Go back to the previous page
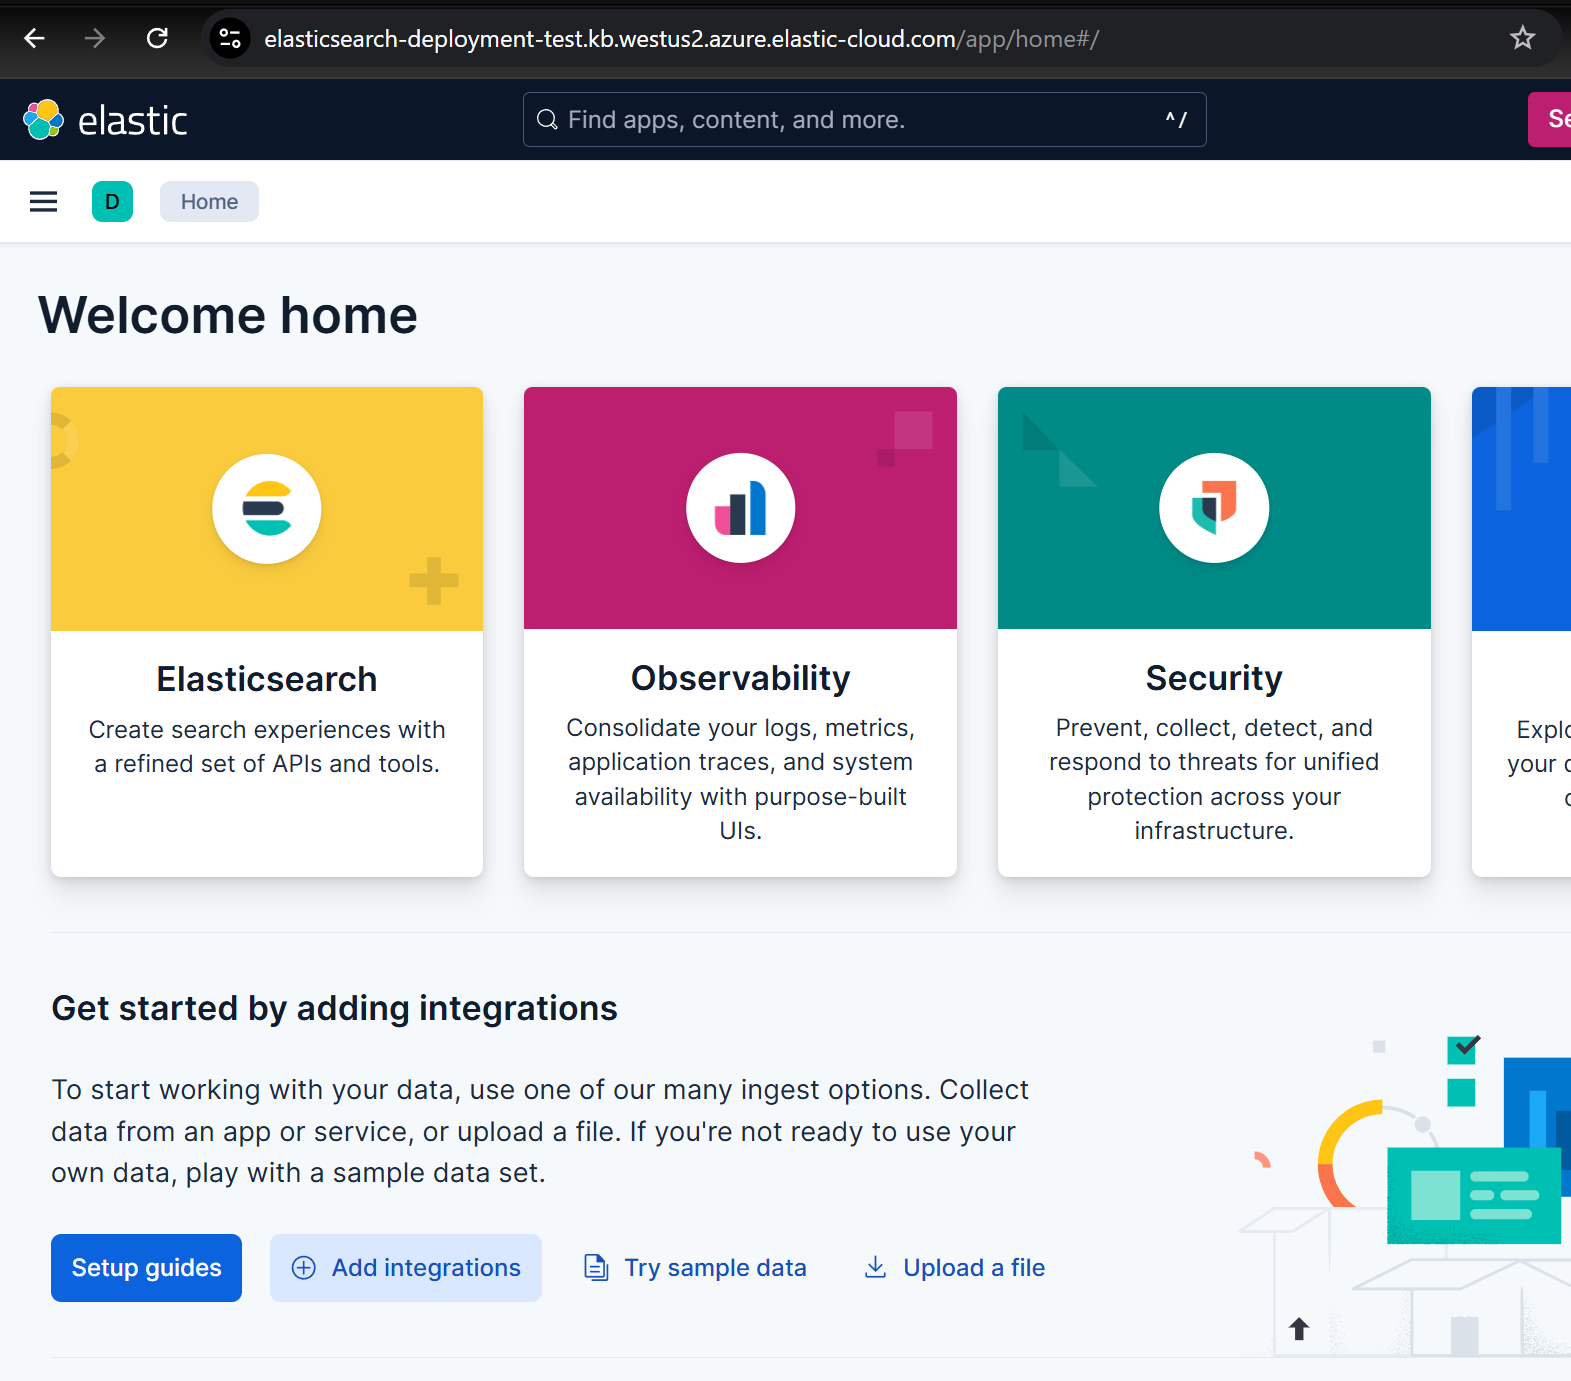Viewport: 1571px width, 1381px height. coord(35,38)
